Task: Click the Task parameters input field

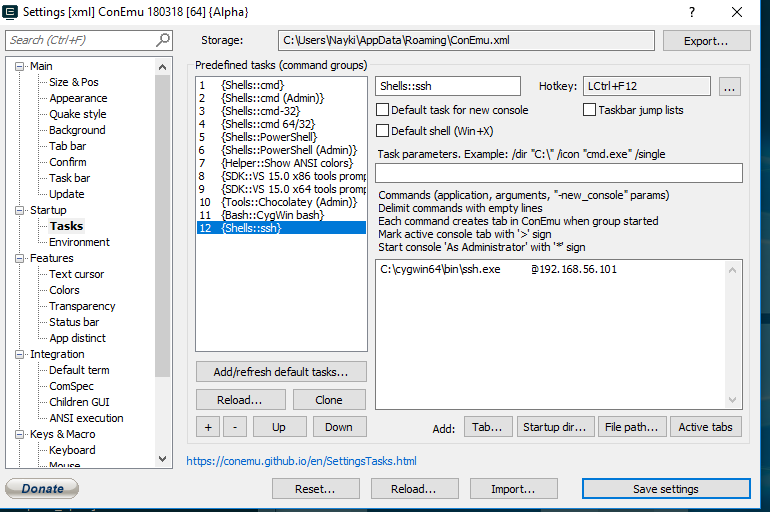Action: [559, 173]
